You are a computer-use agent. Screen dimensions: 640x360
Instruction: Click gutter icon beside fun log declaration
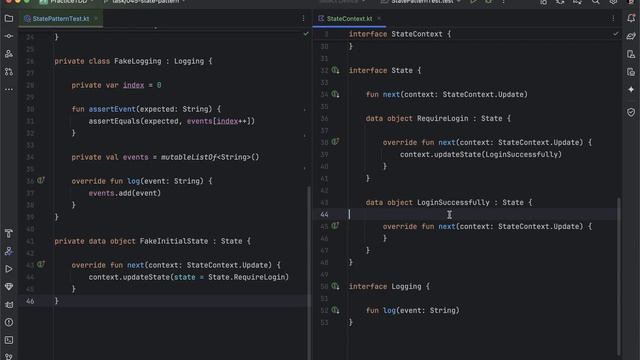335,310
